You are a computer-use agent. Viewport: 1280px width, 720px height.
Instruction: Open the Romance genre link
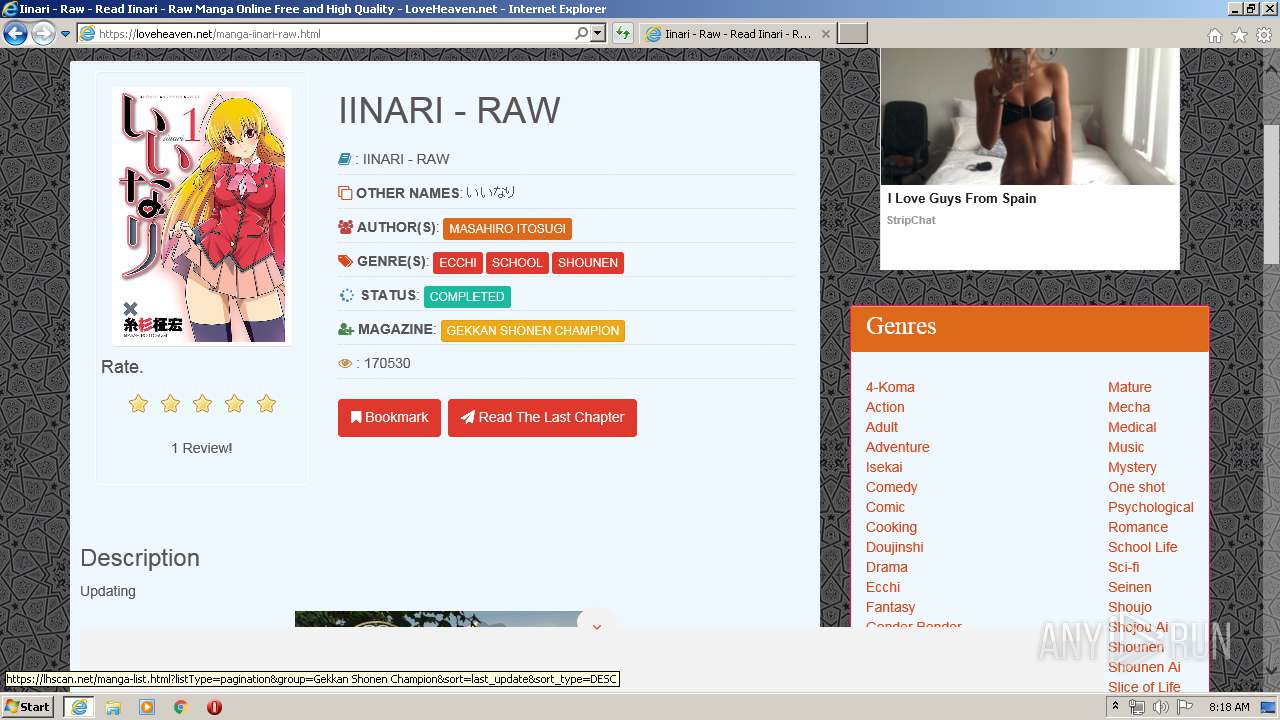point(1138,527)
